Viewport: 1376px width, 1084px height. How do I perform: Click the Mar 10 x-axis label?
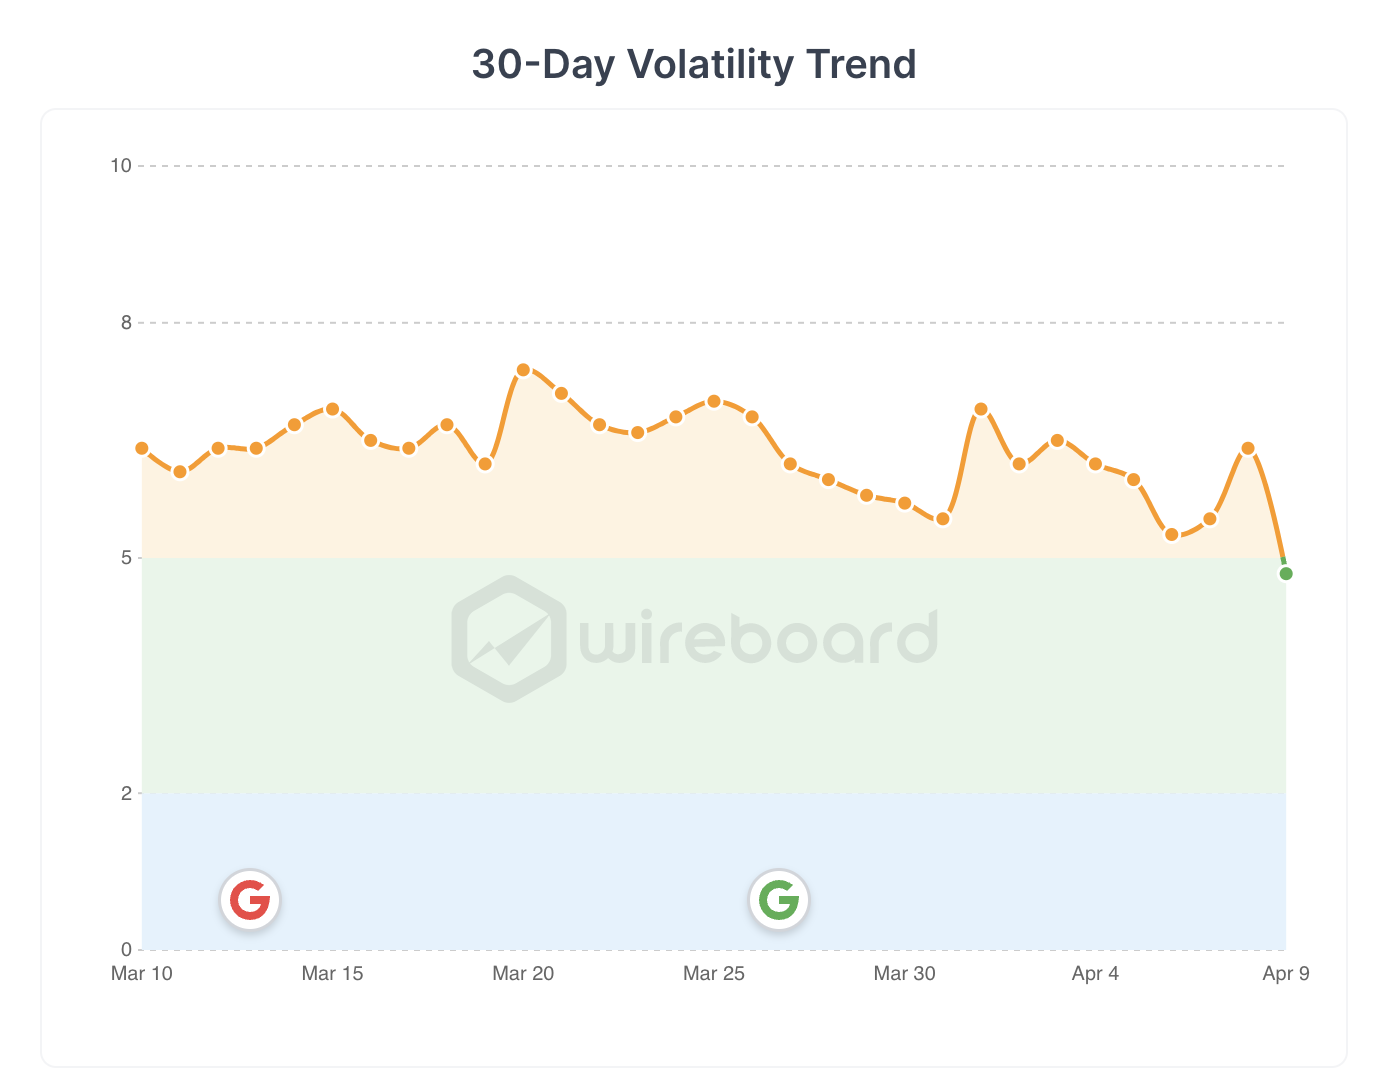click(x=142, y=973)
